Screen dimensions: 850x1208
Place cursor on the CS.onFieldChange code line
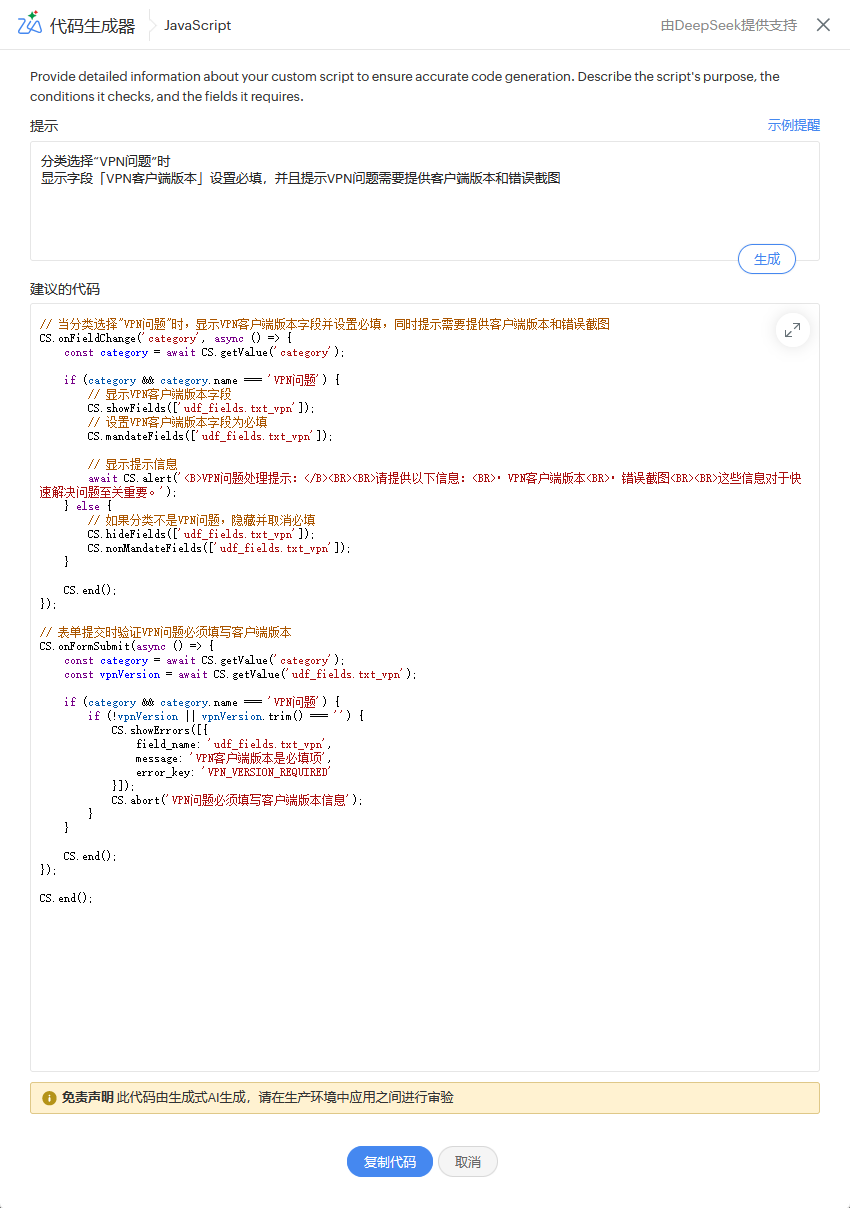[165, 338]
